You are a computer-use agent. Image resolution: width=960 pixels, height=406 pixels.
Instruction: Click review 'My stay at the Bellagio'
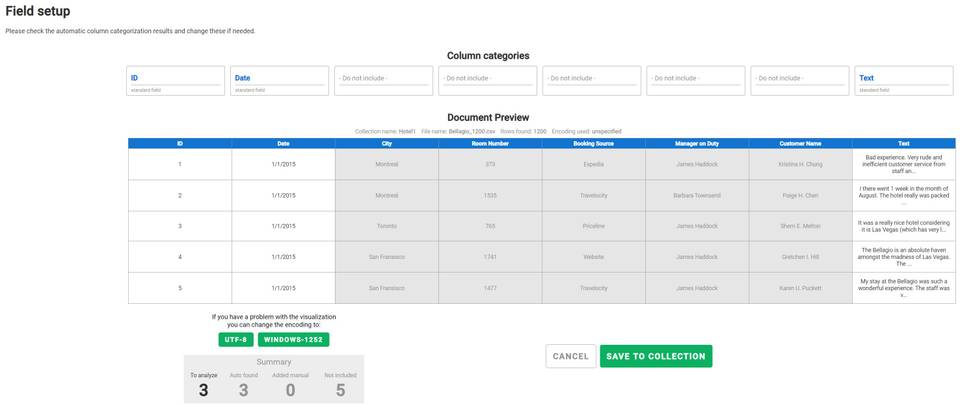tap(904, 288)
